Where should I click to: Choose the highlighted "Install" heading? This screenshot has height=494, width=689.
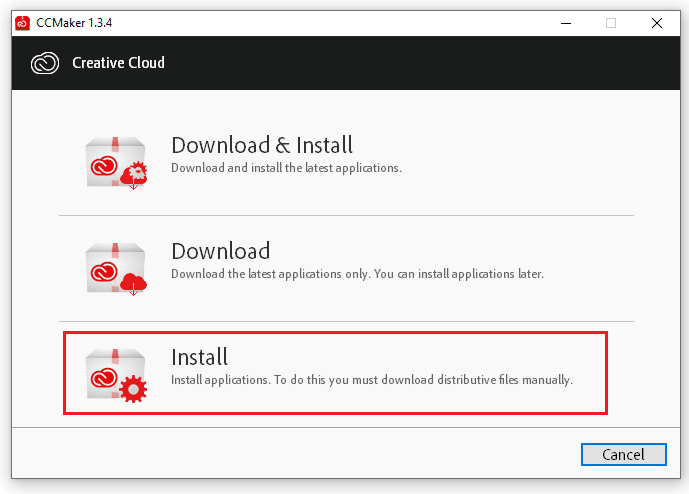click(x=200, y=357)
